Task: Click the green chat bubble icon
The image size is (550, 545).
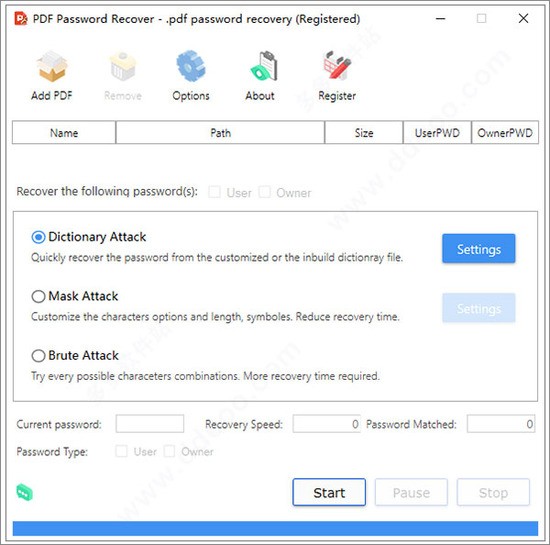Action: pyautogui.click(x=25, y=492)
